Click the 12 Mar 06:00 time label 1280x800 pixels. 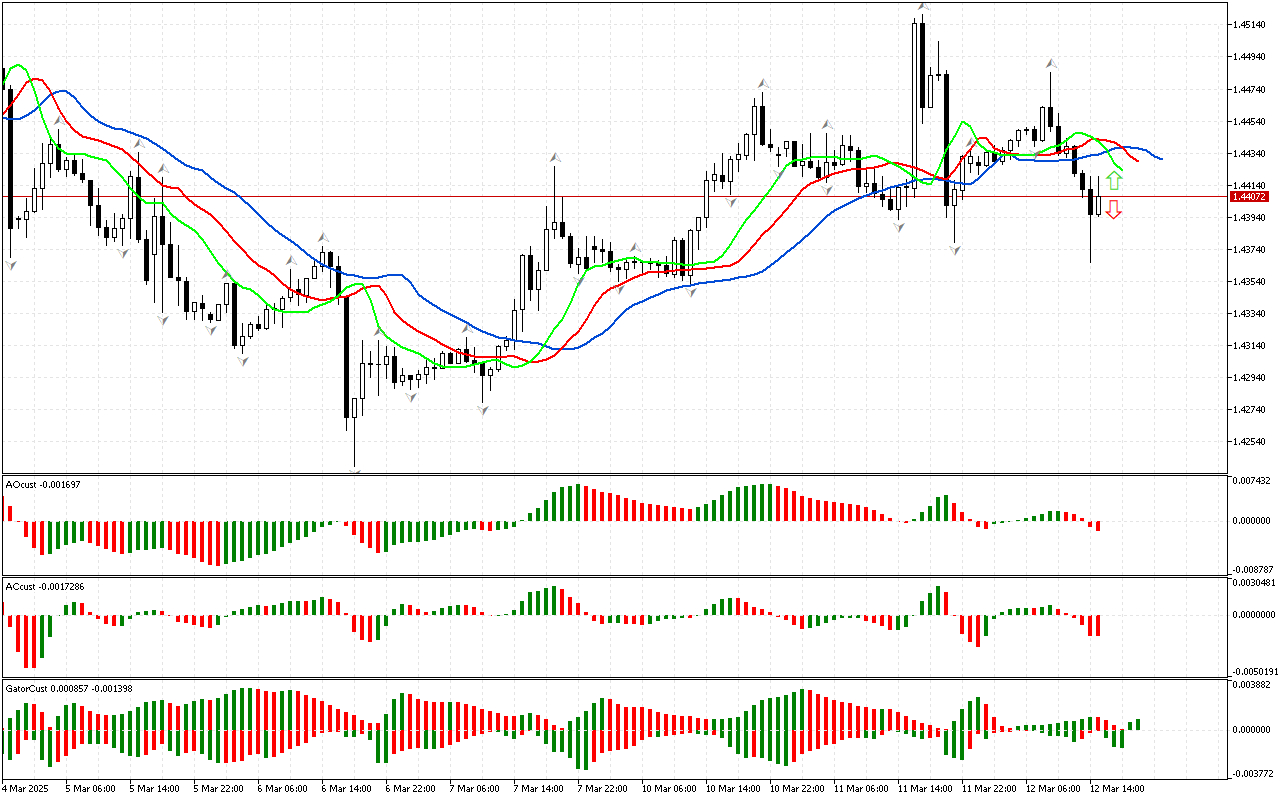point(1053,788)
